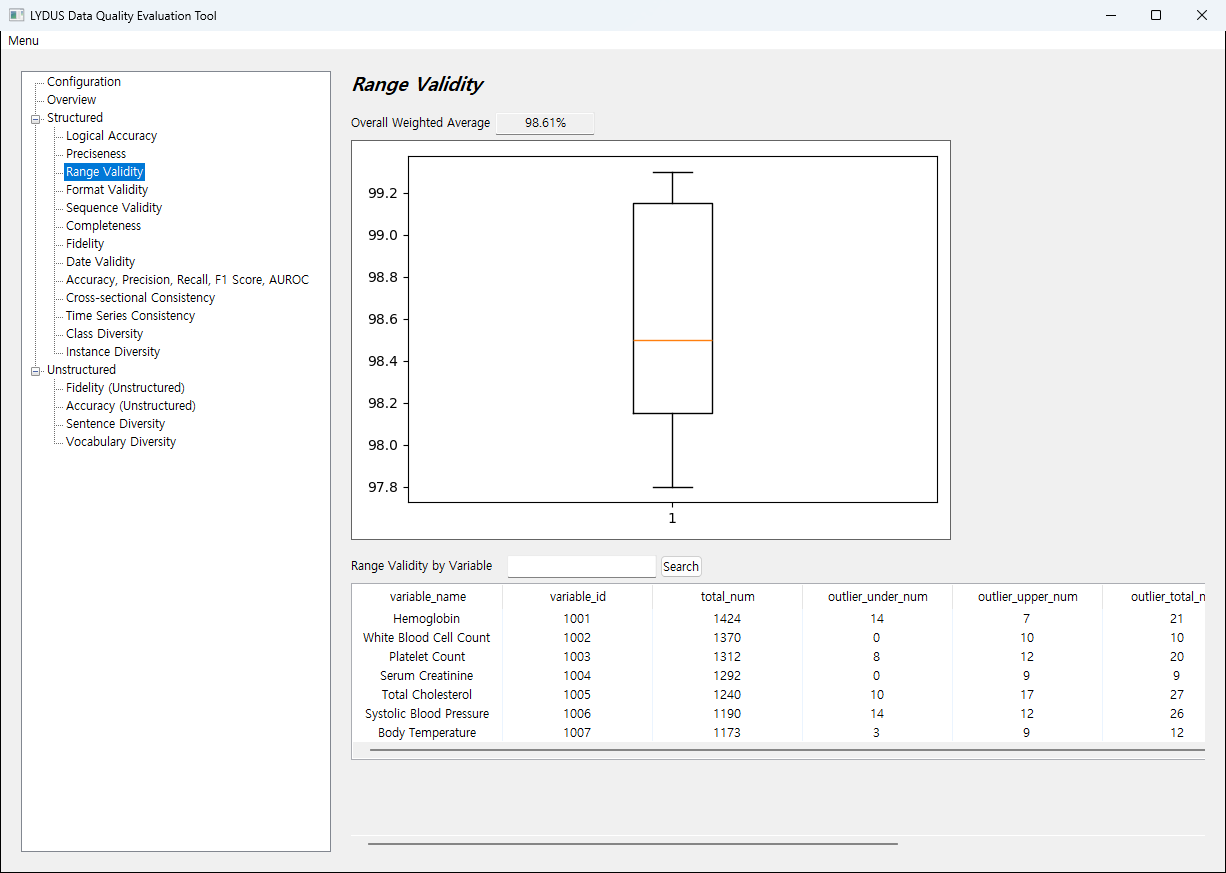The width and height of the screenshot is (1226, 873).
Task: Open Format Validity page
Action: (x=107, y=190)
